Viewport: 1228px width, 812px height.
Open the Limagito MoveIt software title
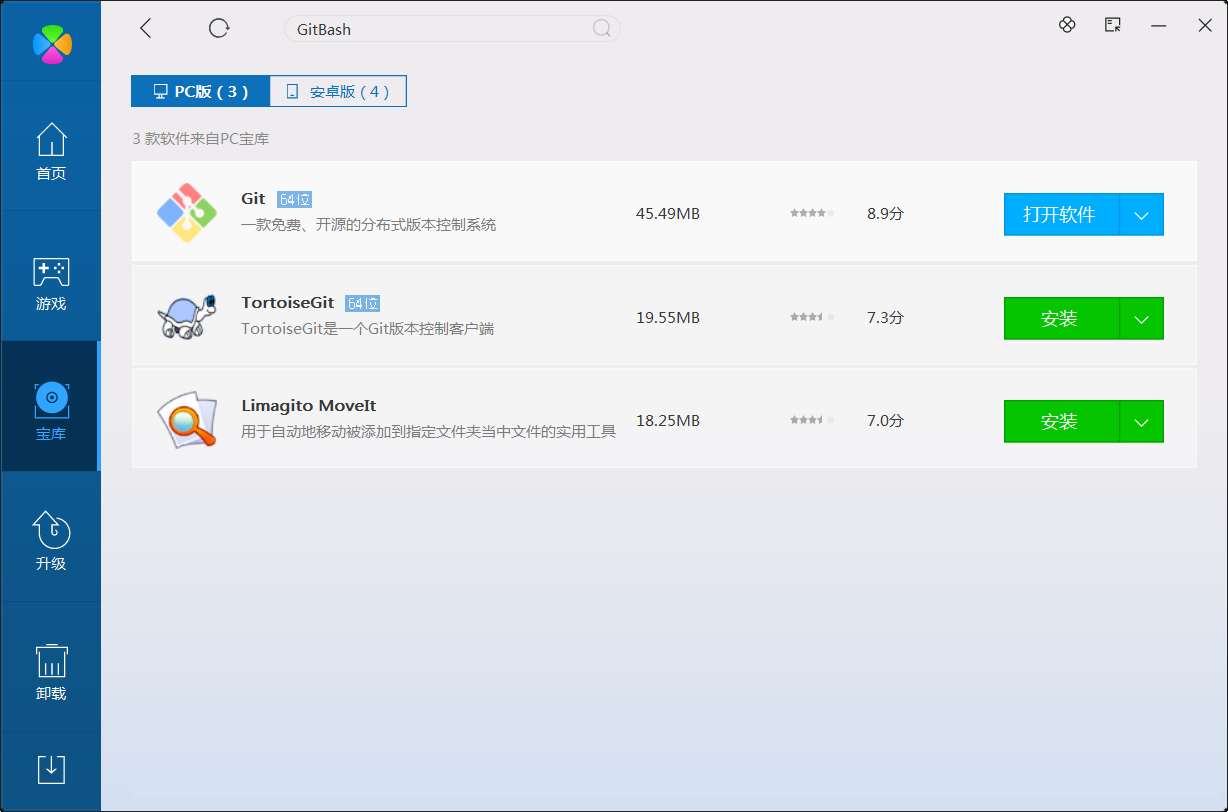pos(308,405)
